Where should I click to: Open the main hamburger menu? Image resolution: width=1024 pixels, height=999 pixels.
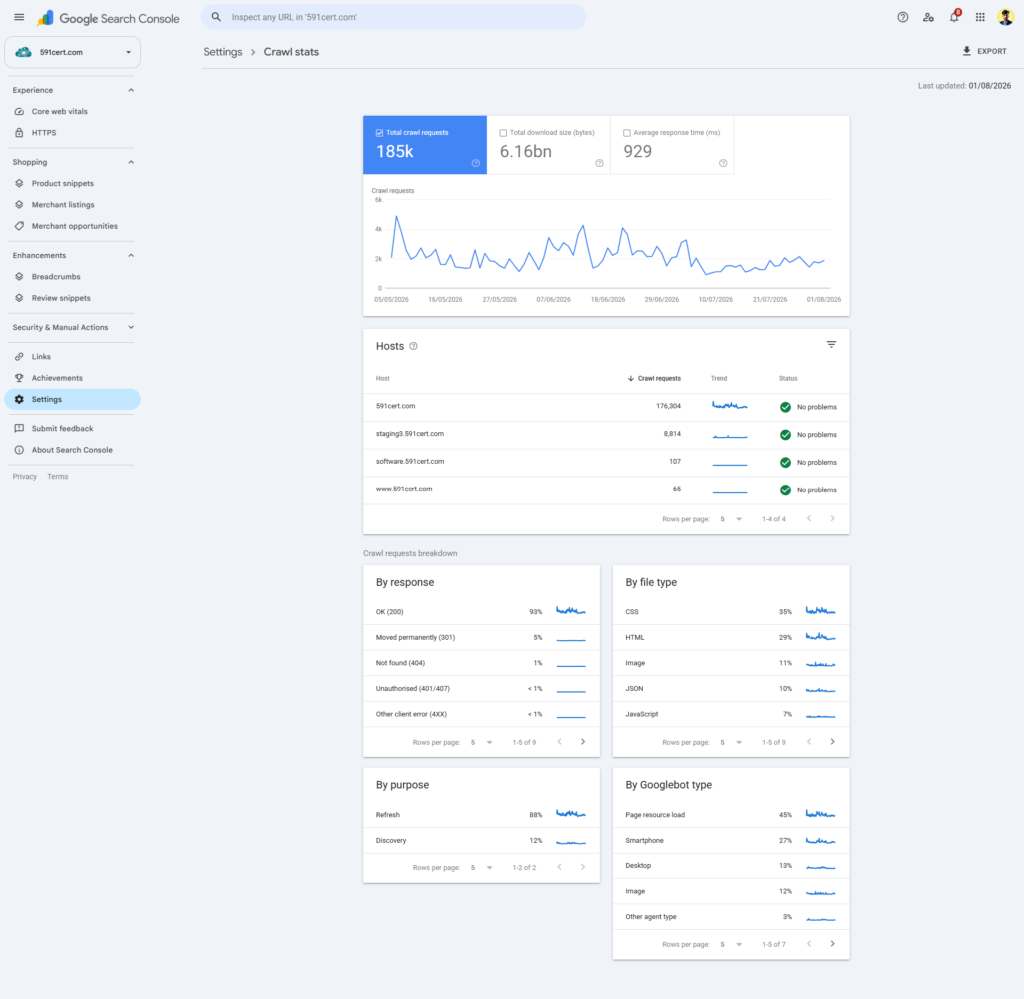[x=19, y=18]
